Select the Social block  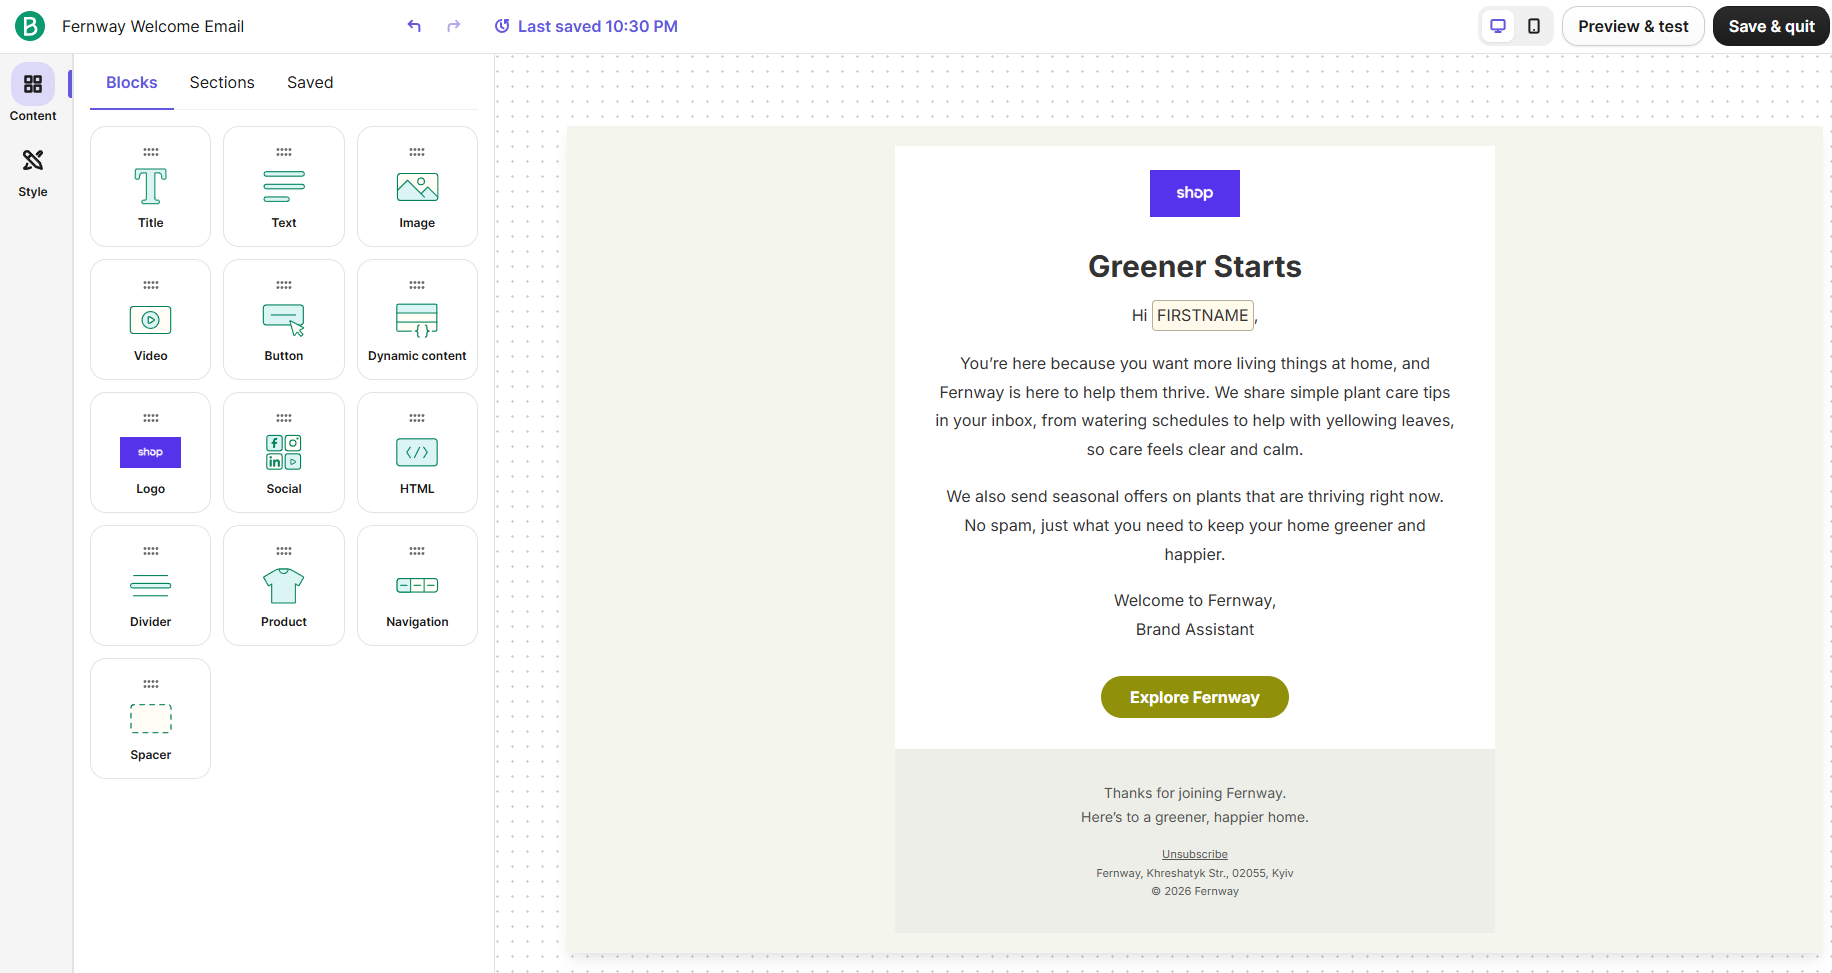[284, 453]
